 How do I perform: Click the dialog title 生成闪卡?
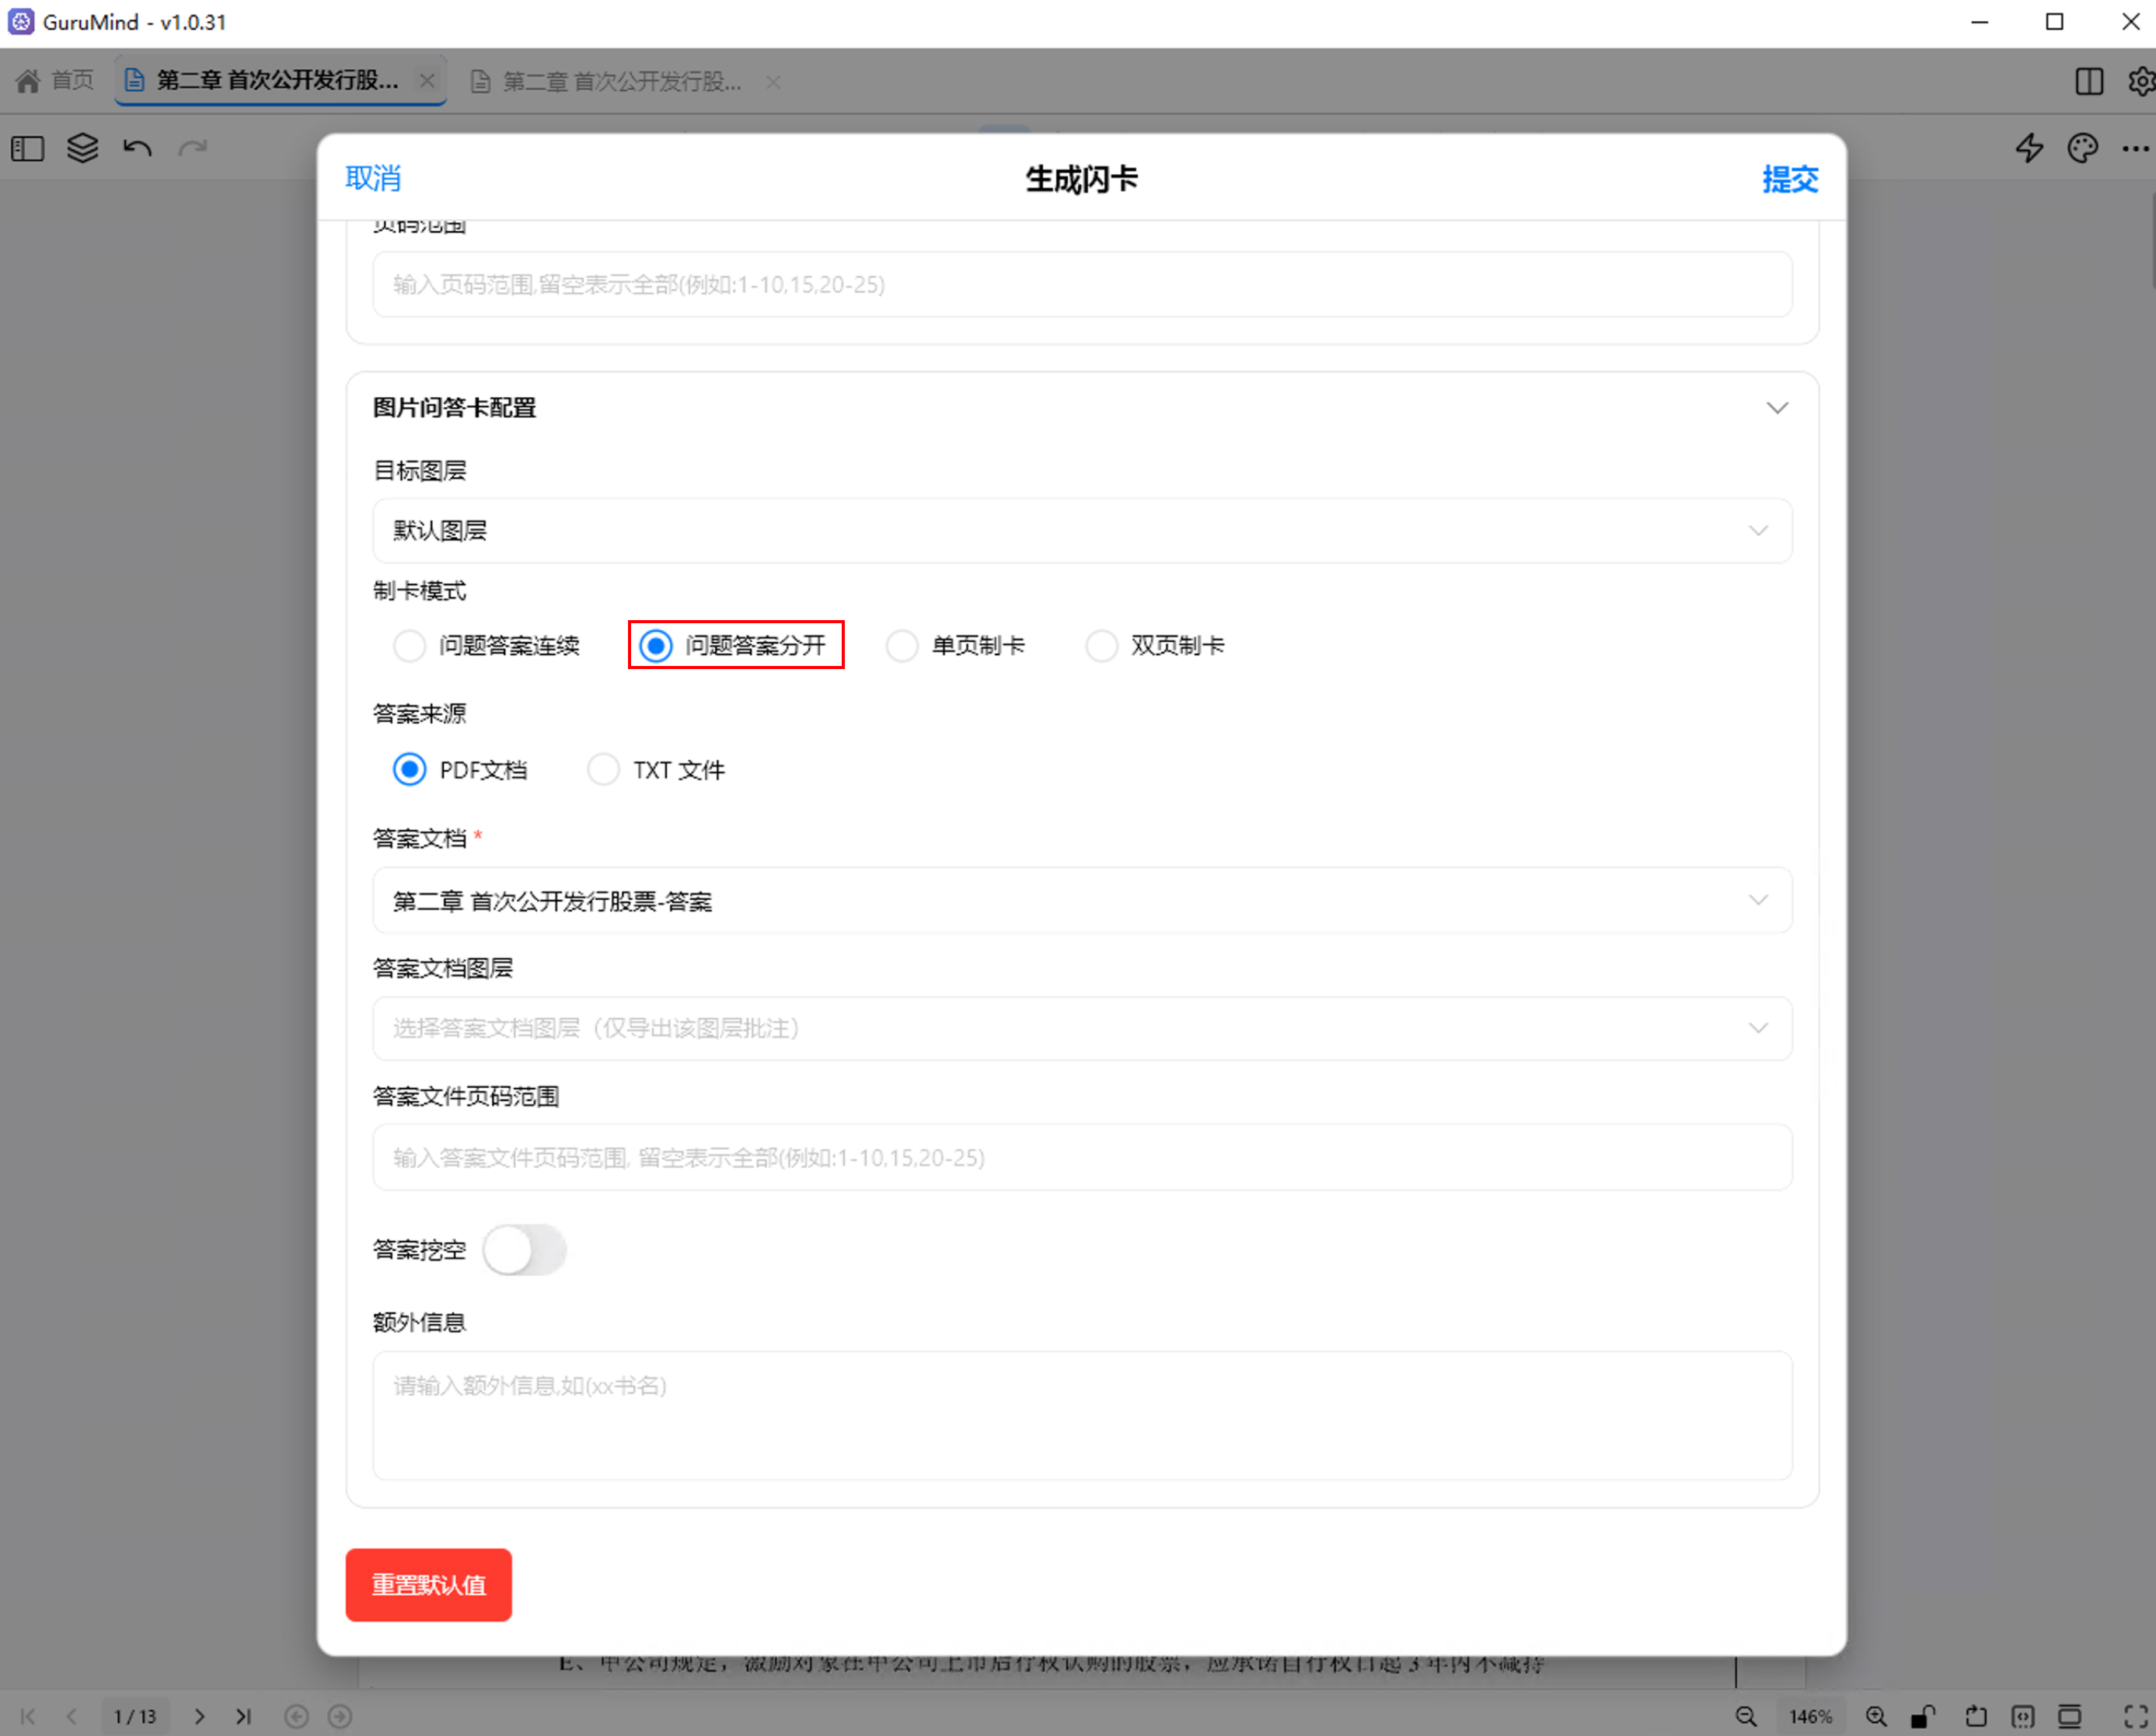coord(1082,179)
